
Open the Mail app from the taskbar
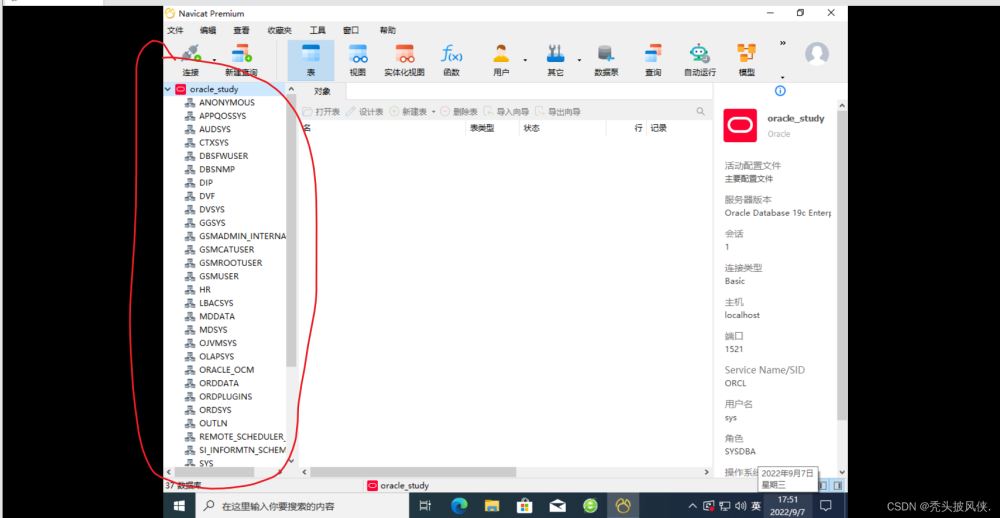click(557, 506)
